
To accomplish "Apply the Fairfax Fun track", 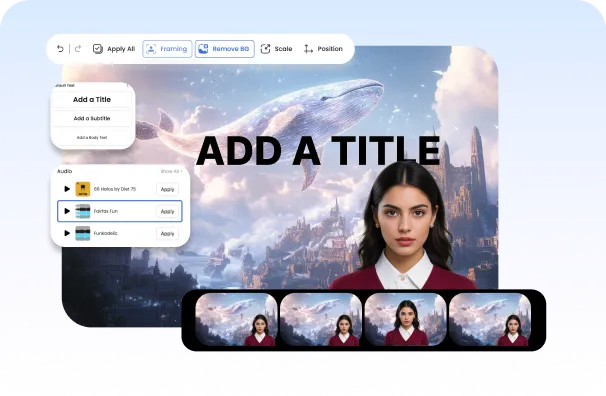I will pos(167,211).
